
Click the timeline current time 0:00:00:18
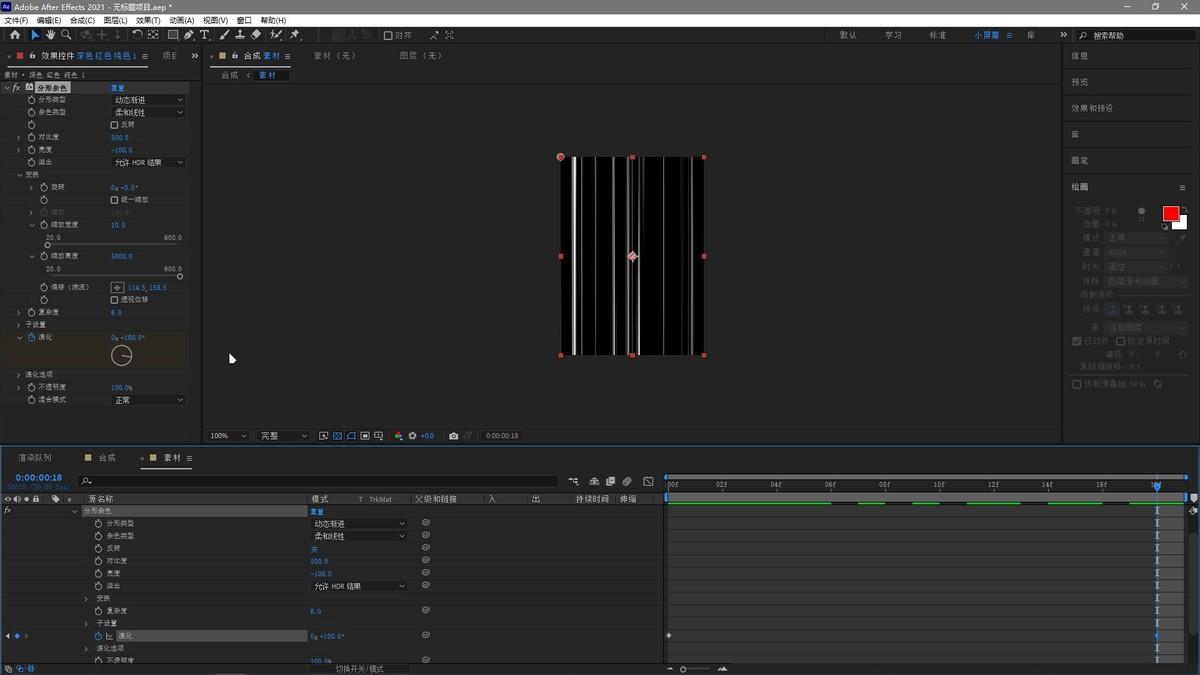pyautogui.click(x=39, y=478)
